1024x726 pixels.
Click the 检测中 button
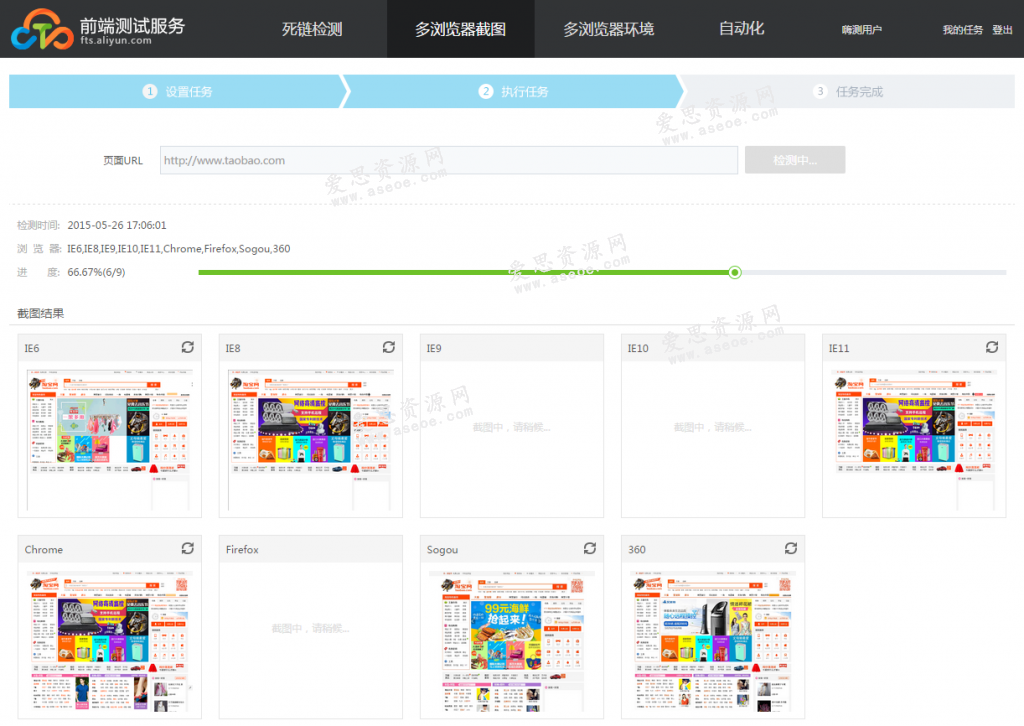click(x=795, y=160)
